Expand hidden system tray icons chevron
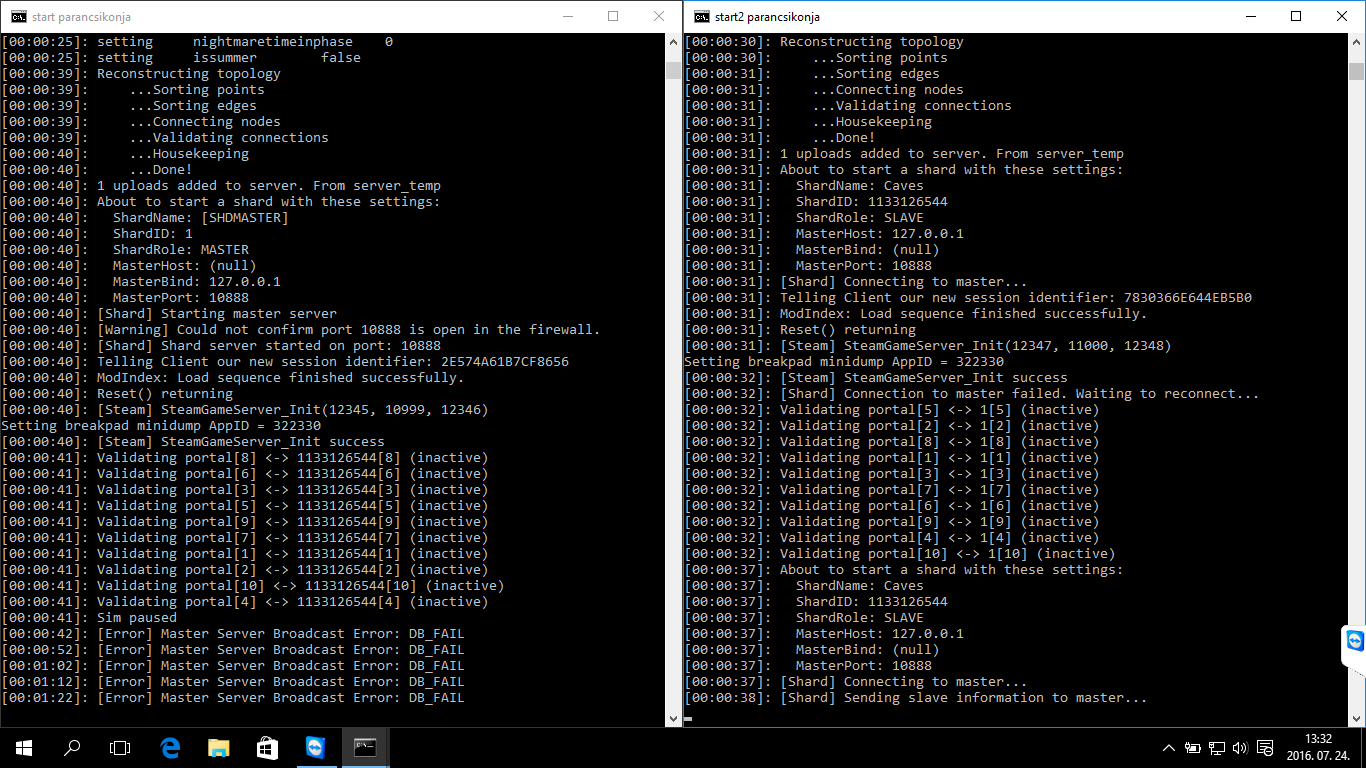The height and width of the screenshot is (768, 1366). [x=1168, y=748]
